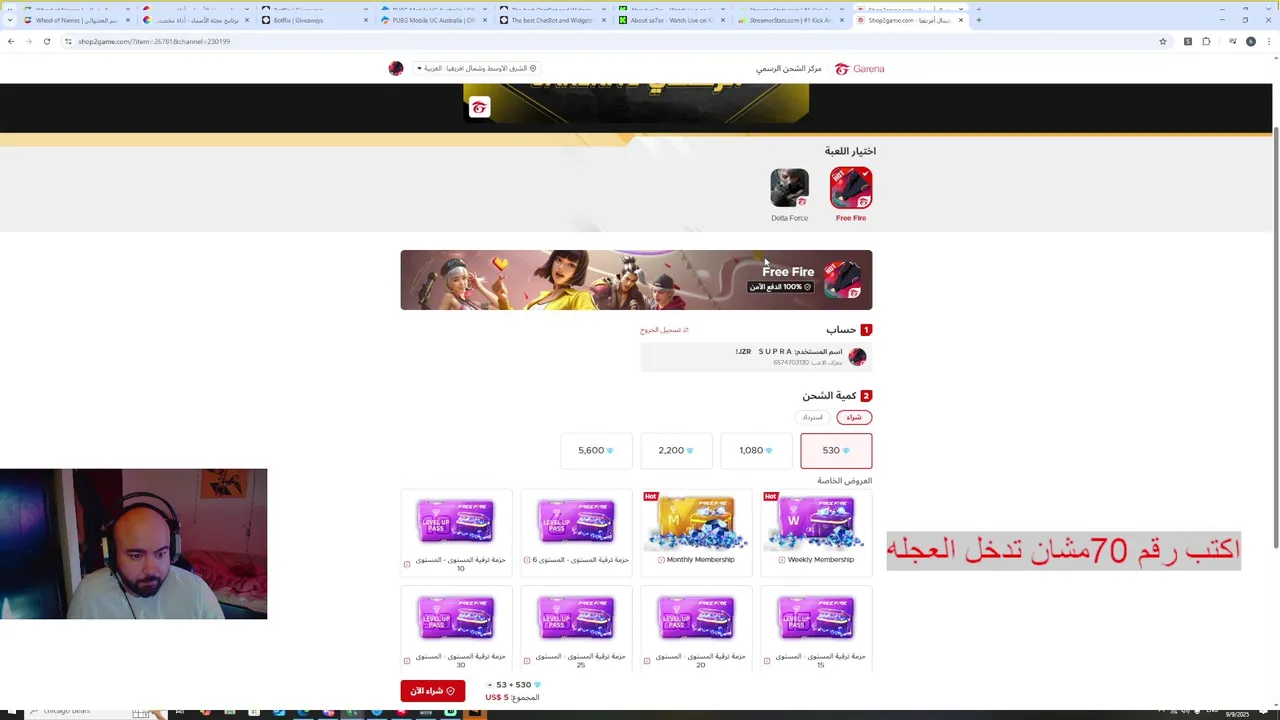Select the 1,080 diamonds option
This screenshot has width=1280, height=720.
pyautogui.click(x=756, y=451)
